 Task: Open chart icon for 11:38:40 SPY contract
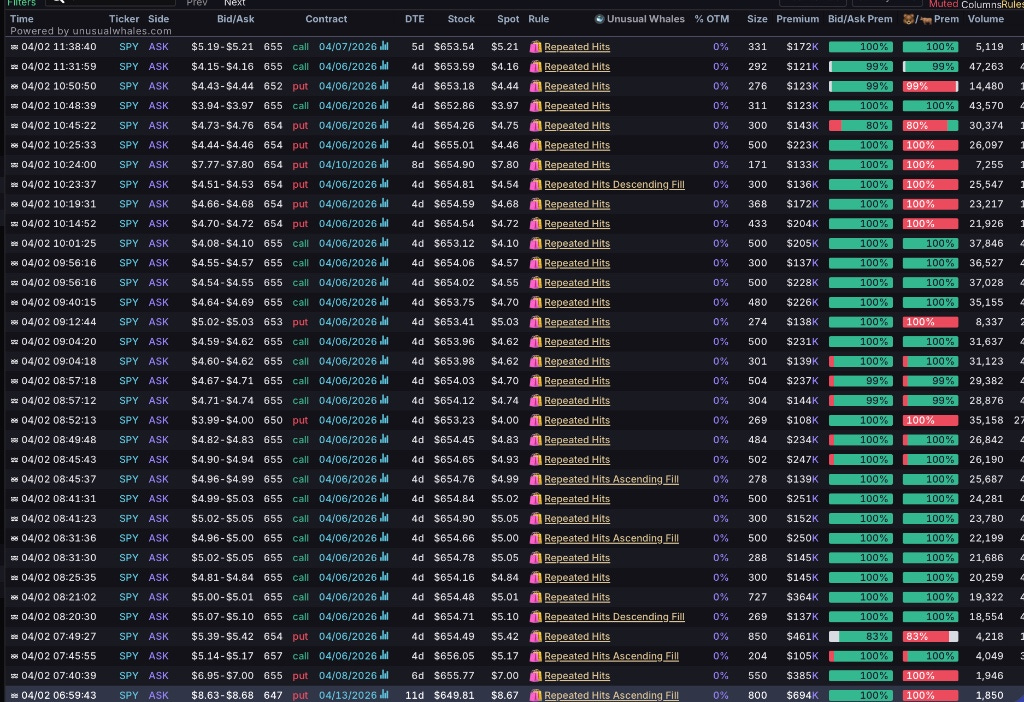384,46
